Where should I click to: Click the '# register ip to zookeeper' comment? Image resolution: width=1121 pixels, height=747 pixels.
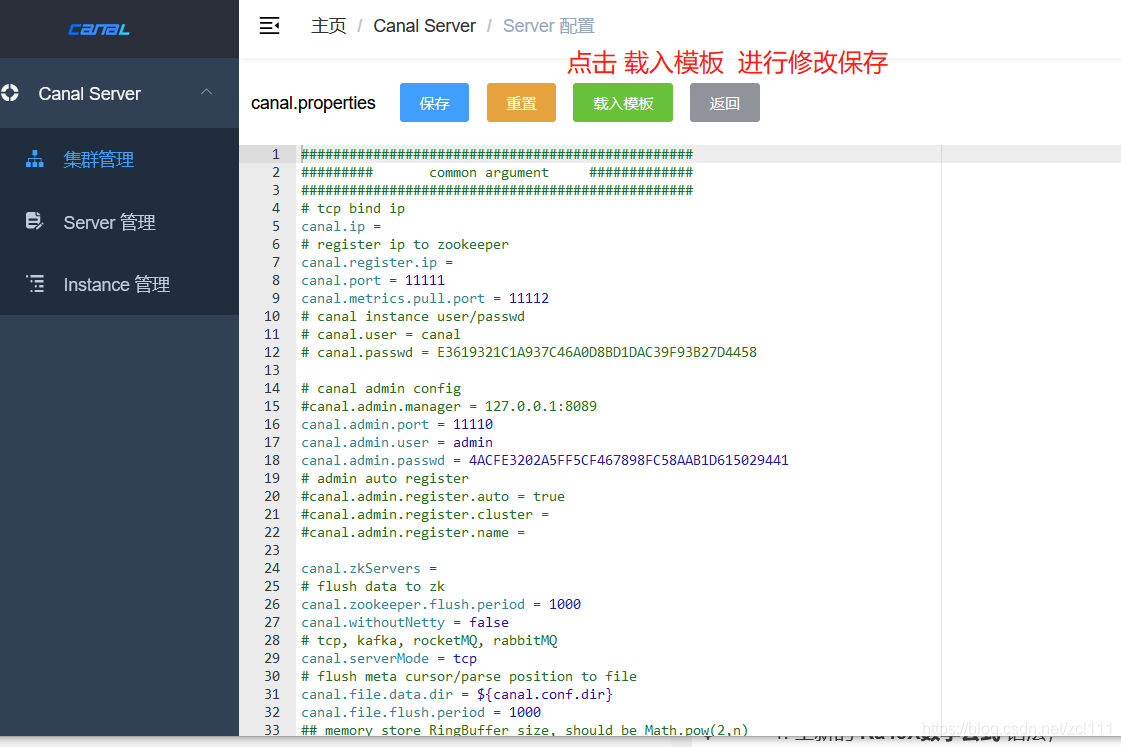[405, 244]
